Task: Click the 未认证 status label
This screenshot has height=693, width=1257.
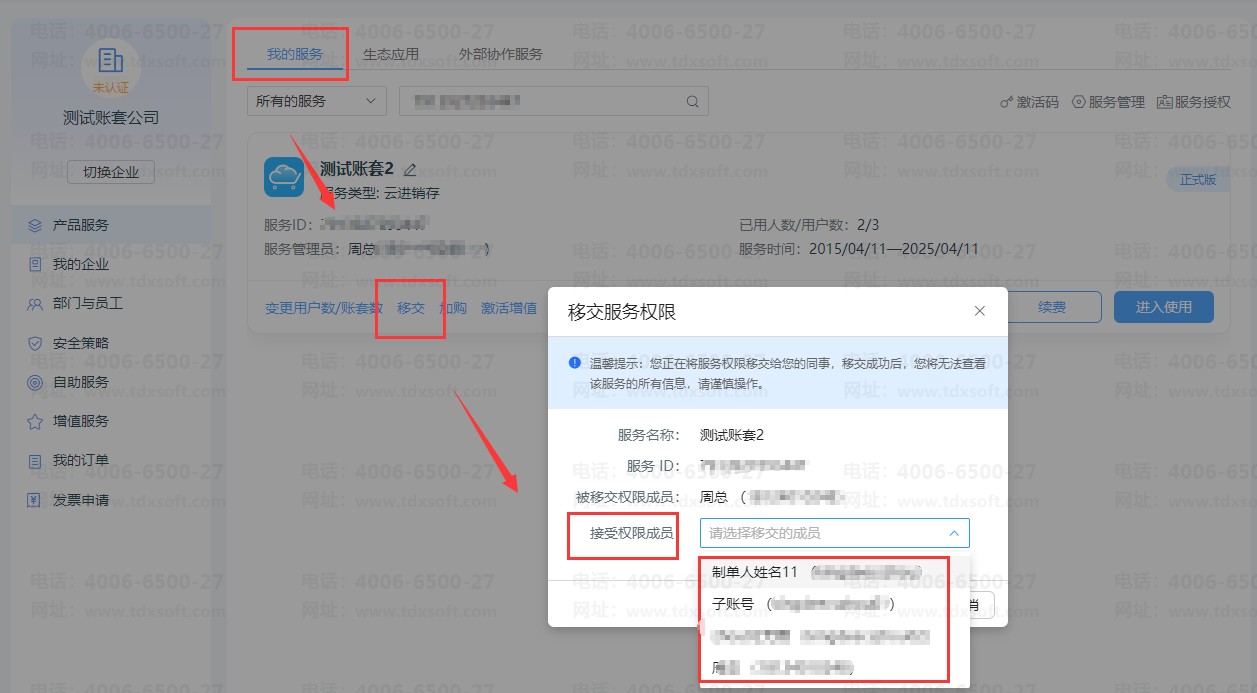Action: [111, 87]
